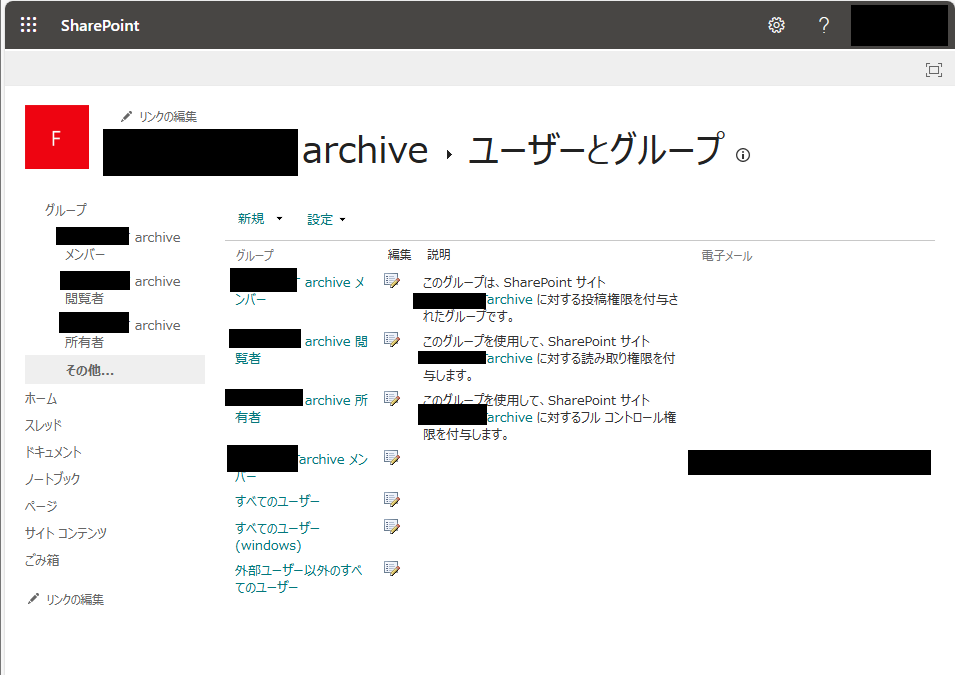Go to ホーム in the sidebar
The width and height of the screenshot is (955, 675).
pyautogui.click(x=41, y=398)
